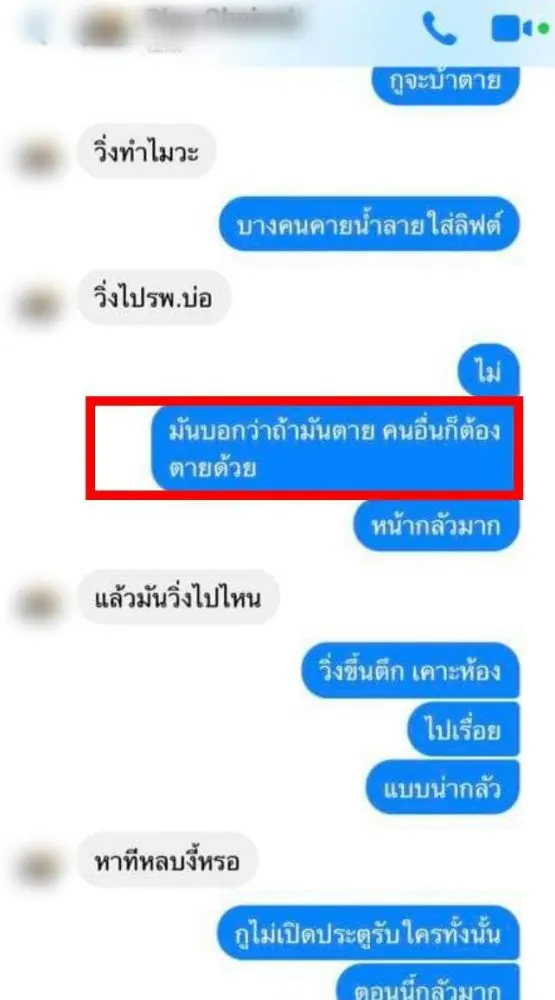Select the message 'วิ่งทำไมวะ'
The image size is (555, 1000).
coord(147,151)
